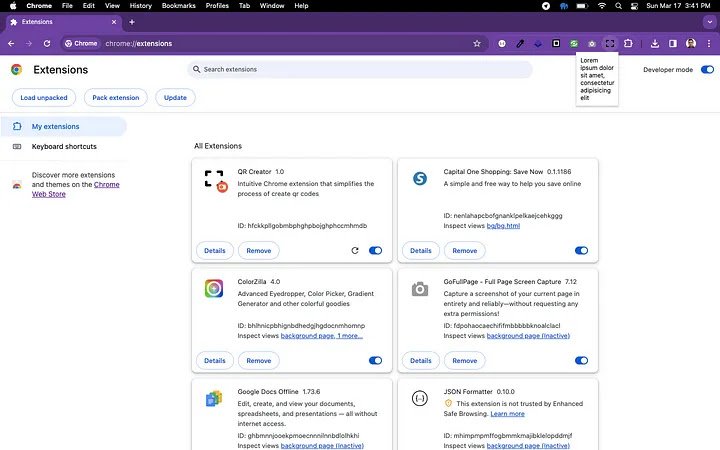Focus the Search extensions field
This screenshot has height=450, width=720.
(x=360, y=69)
